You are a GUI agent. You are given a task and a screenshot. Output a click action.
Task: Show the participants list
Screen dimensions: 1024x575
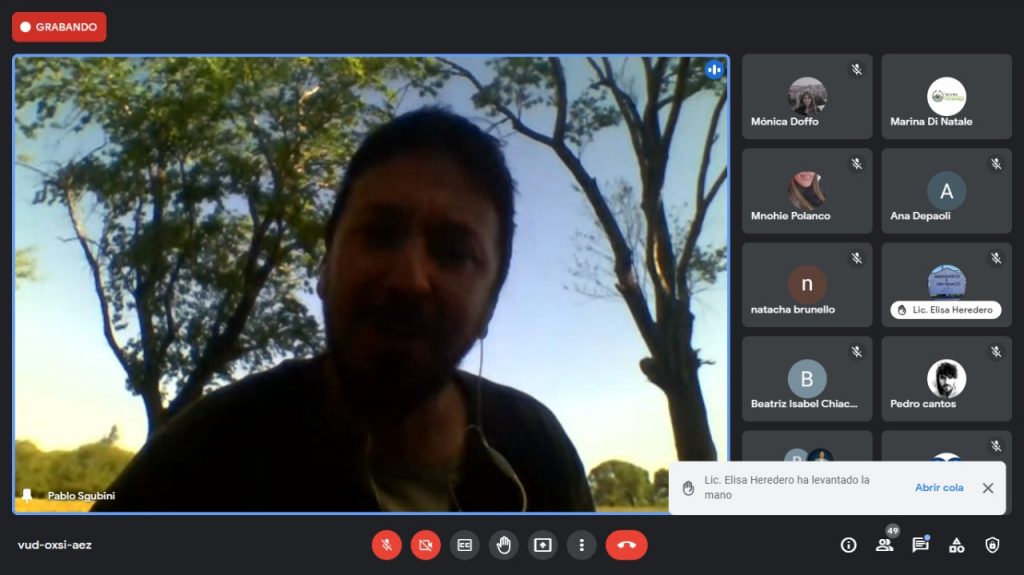pos(884,545)
